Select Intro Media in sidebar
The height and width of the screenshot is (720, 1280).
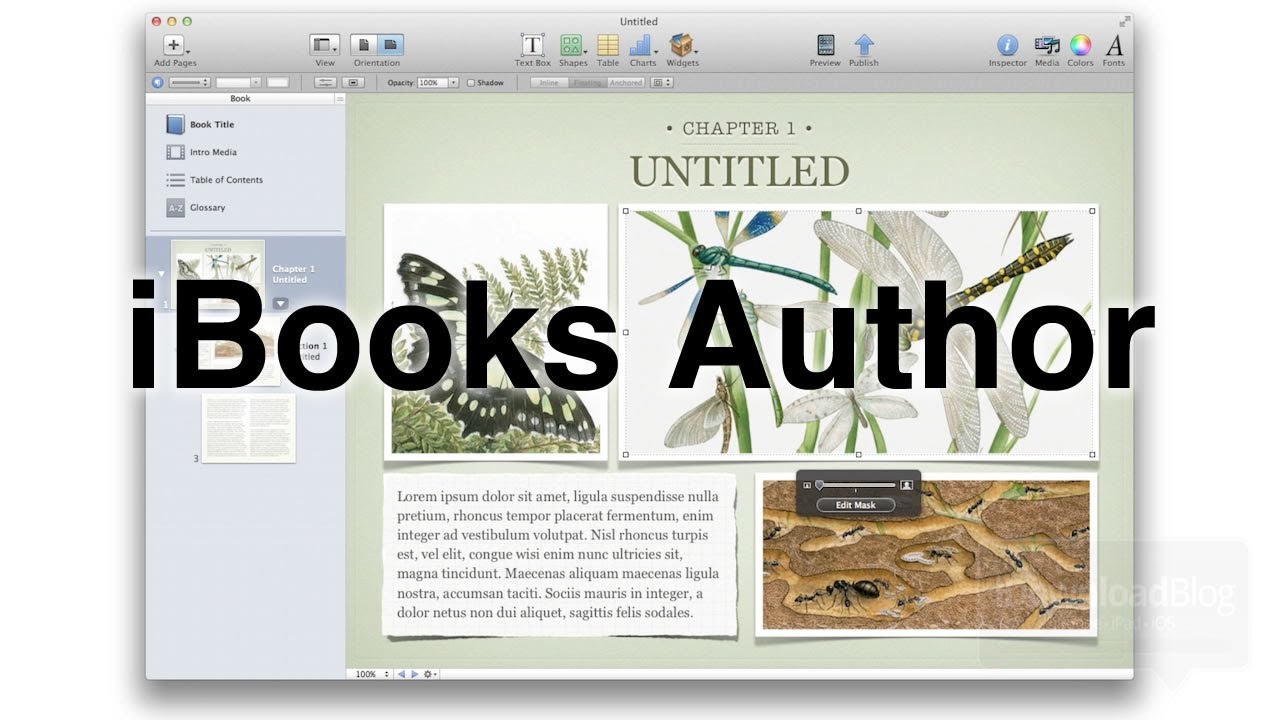tap(200, 152)
